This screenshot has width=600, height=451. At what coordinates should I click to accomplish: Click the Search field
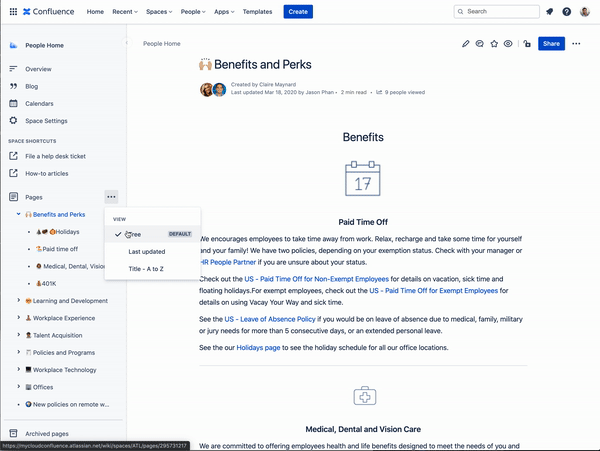496,11
